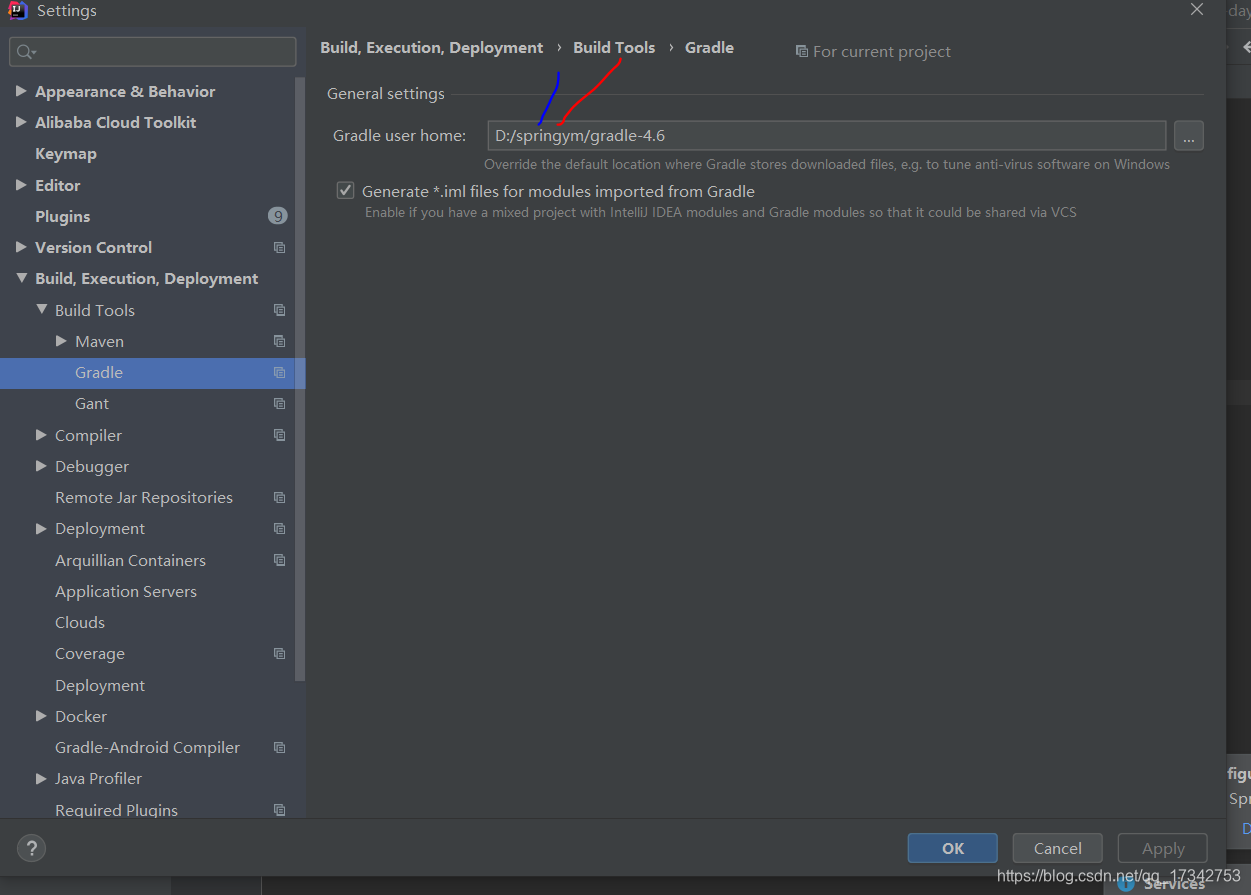Click project-level icon next to Required Plugins

[279, 810]
